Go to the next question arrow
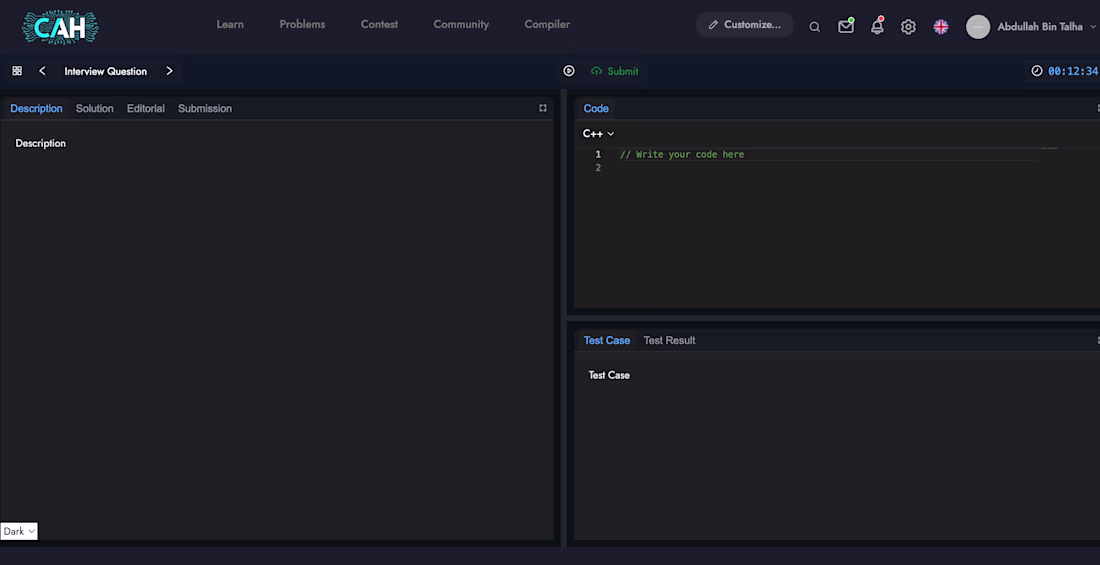Viewport: 1100px width, 565px height. click(169, 71)
